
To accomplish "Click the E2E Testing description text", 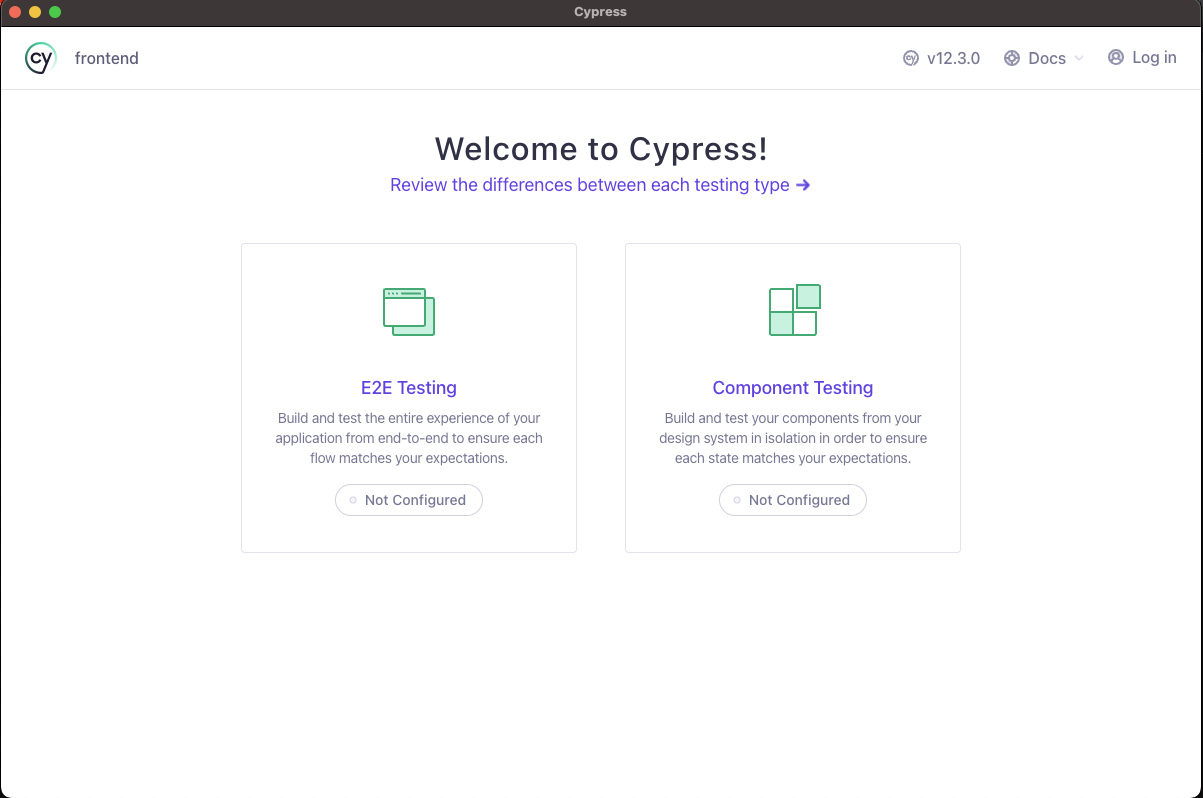I will click(409, 438).
